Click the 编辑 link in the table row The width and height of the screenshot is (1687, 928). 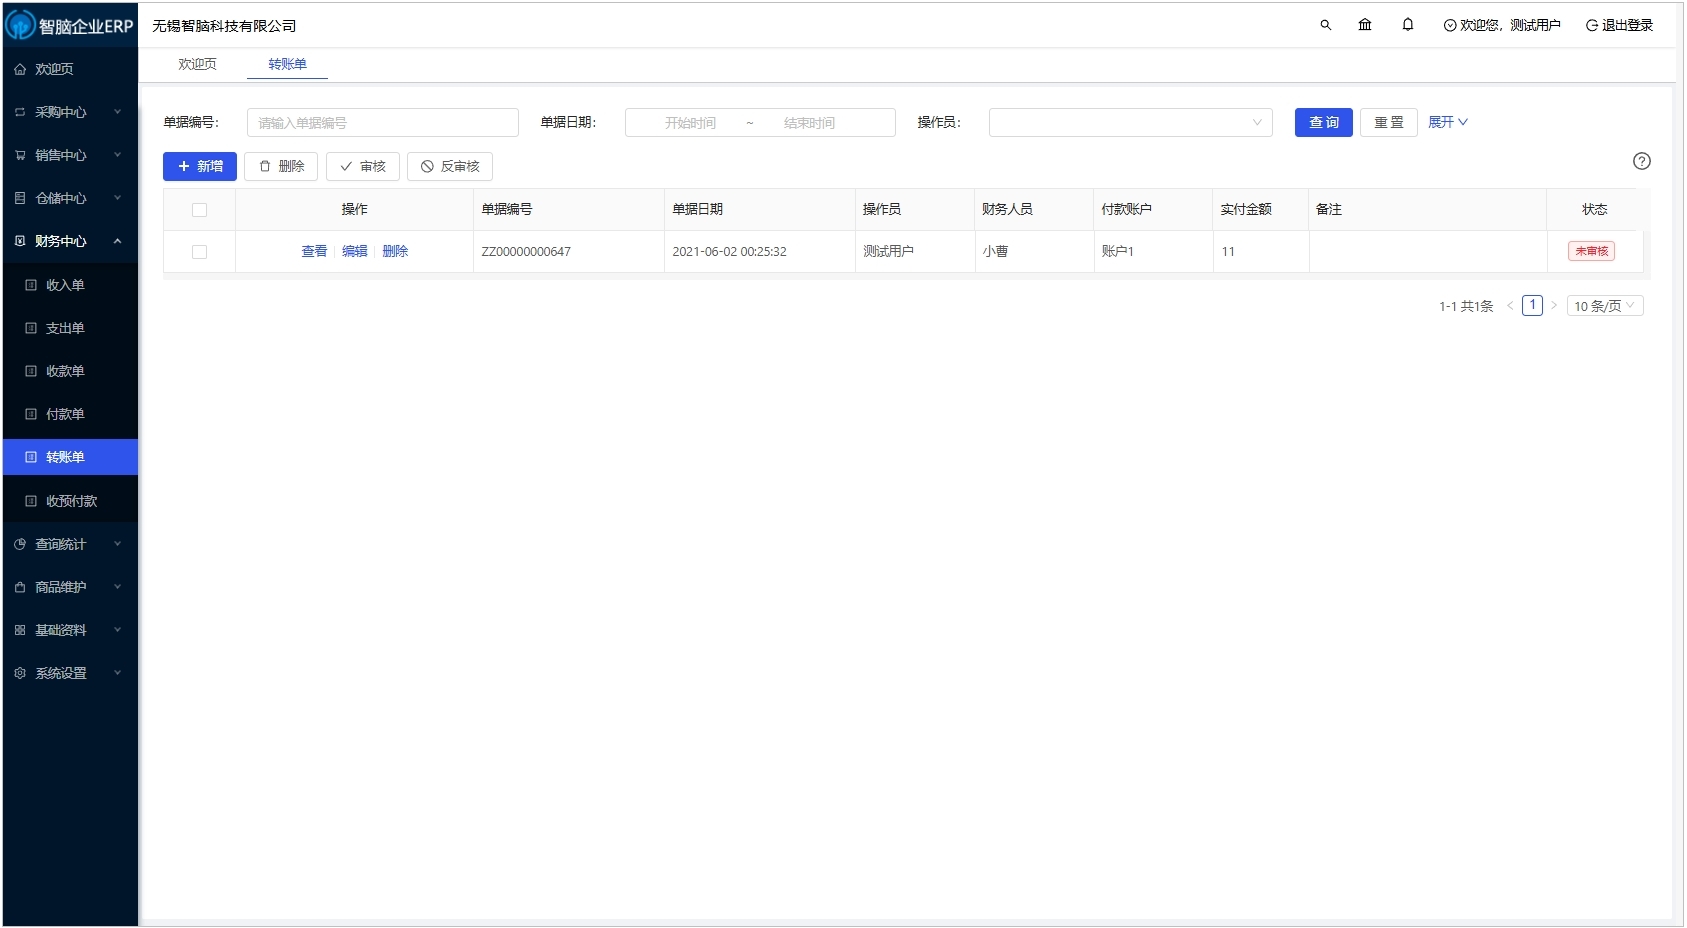coord(354,252)
